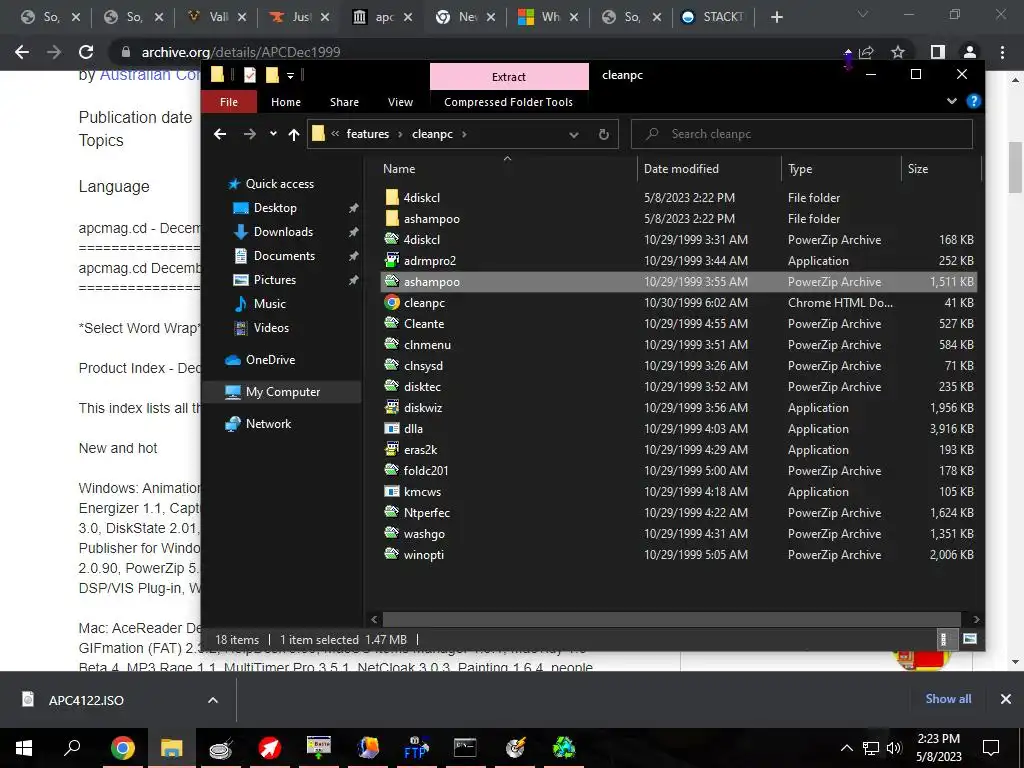Viewport: 1024px width, 768px height.
Task: Open the 4diskcl folder
Action: tap(421, 197)
